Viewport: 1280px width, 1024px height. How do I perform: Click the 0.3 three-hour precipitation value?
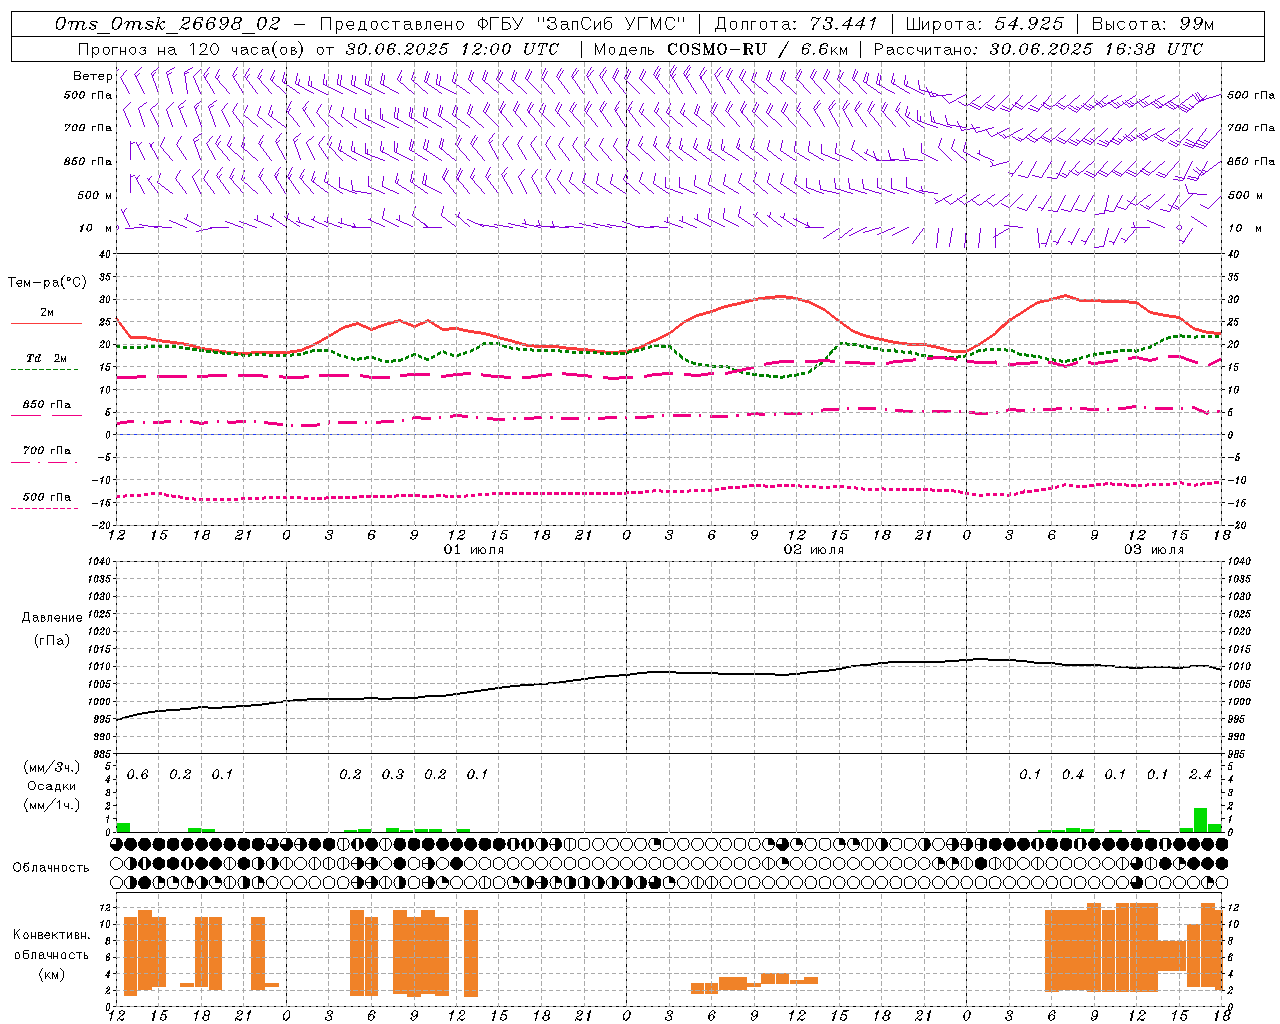(x=393, y=775)
